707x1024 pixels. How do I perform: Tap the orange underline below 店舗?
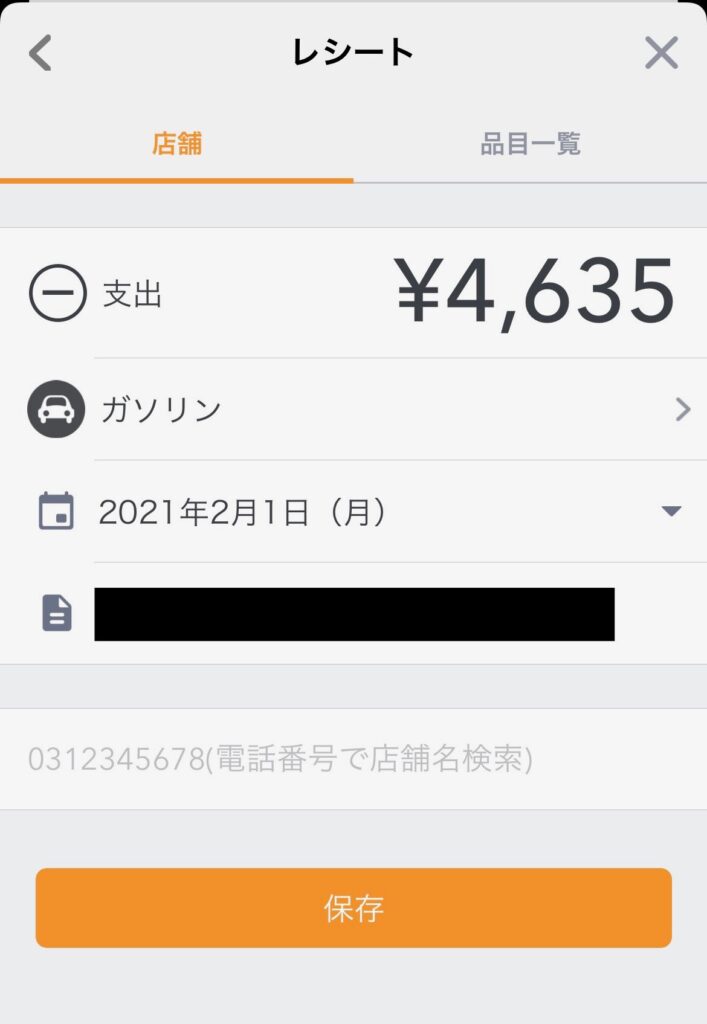[177, 180]
